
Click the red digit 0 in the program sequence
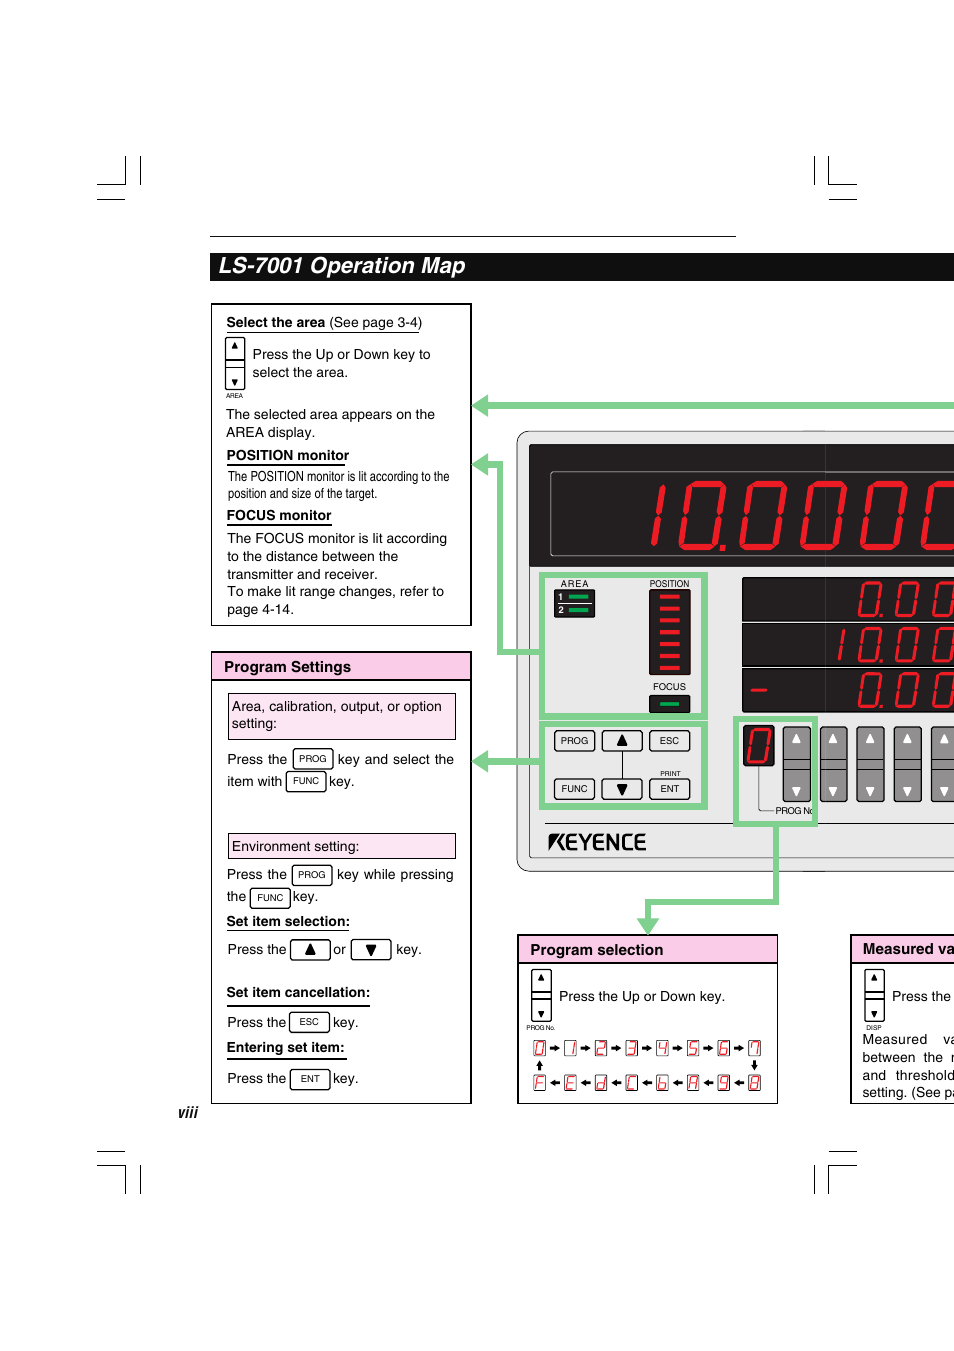539,1048
